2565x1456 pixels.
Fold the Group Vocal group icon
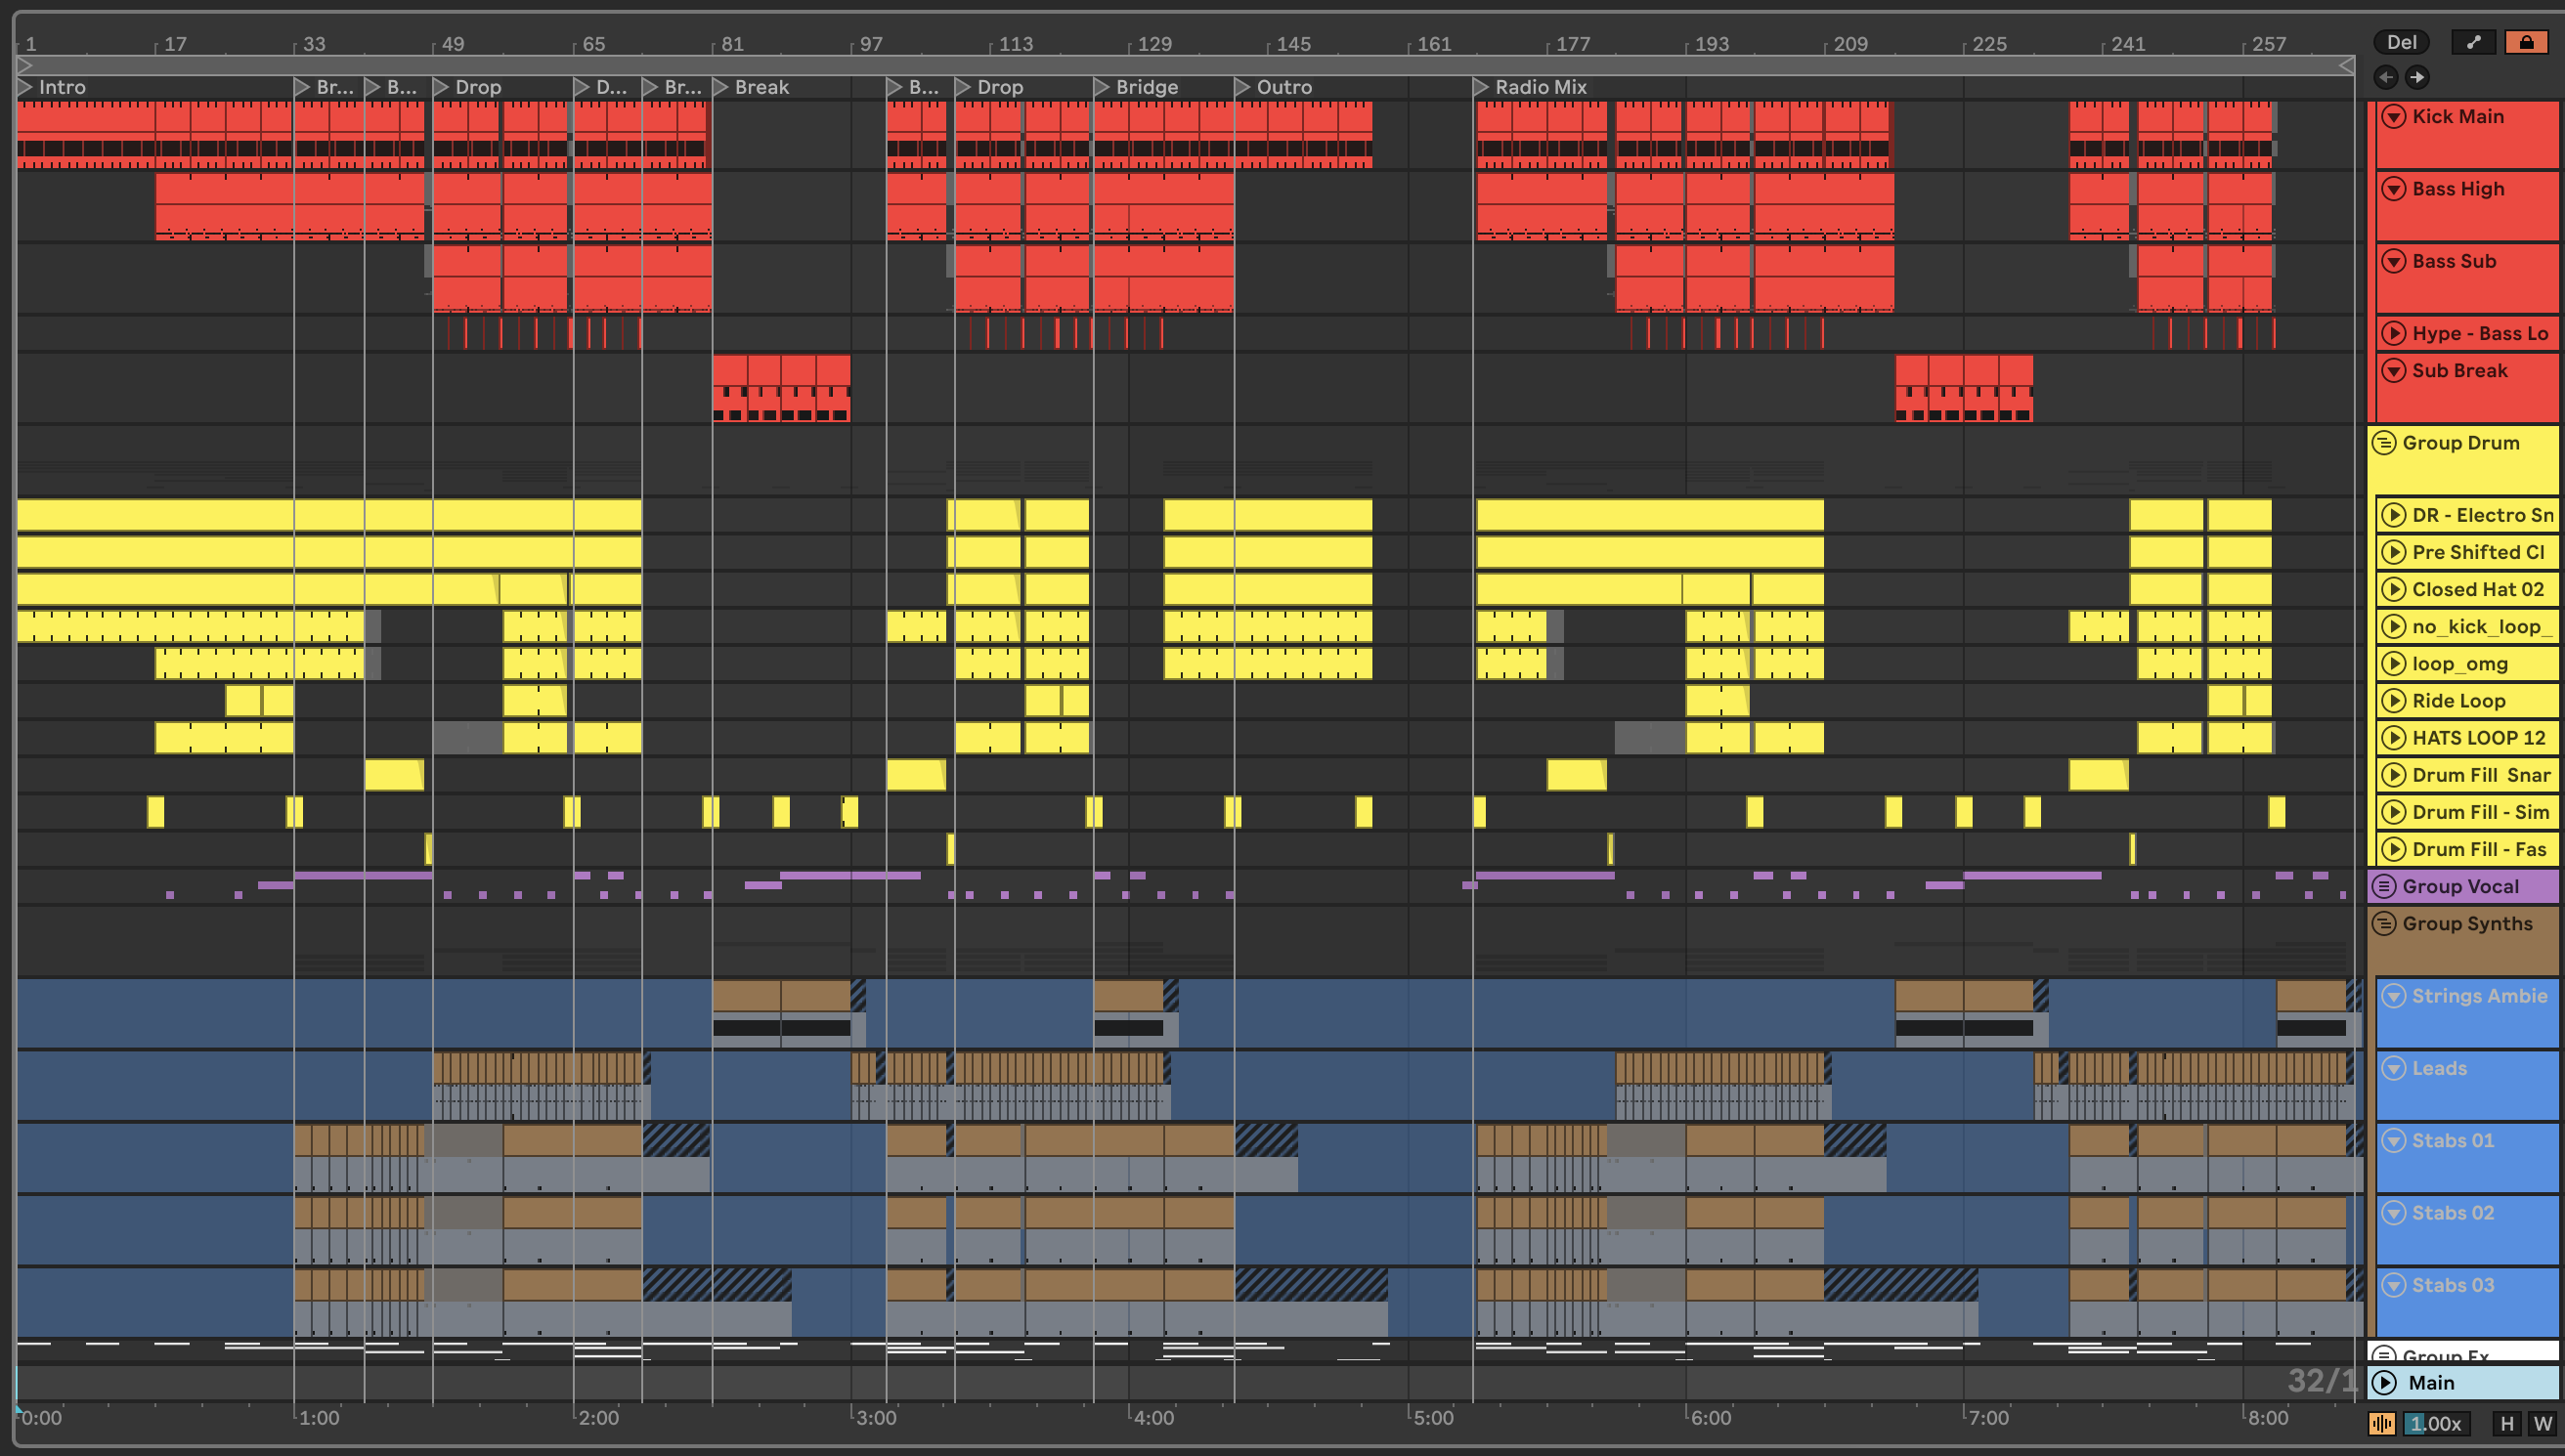coord(2384,887)
